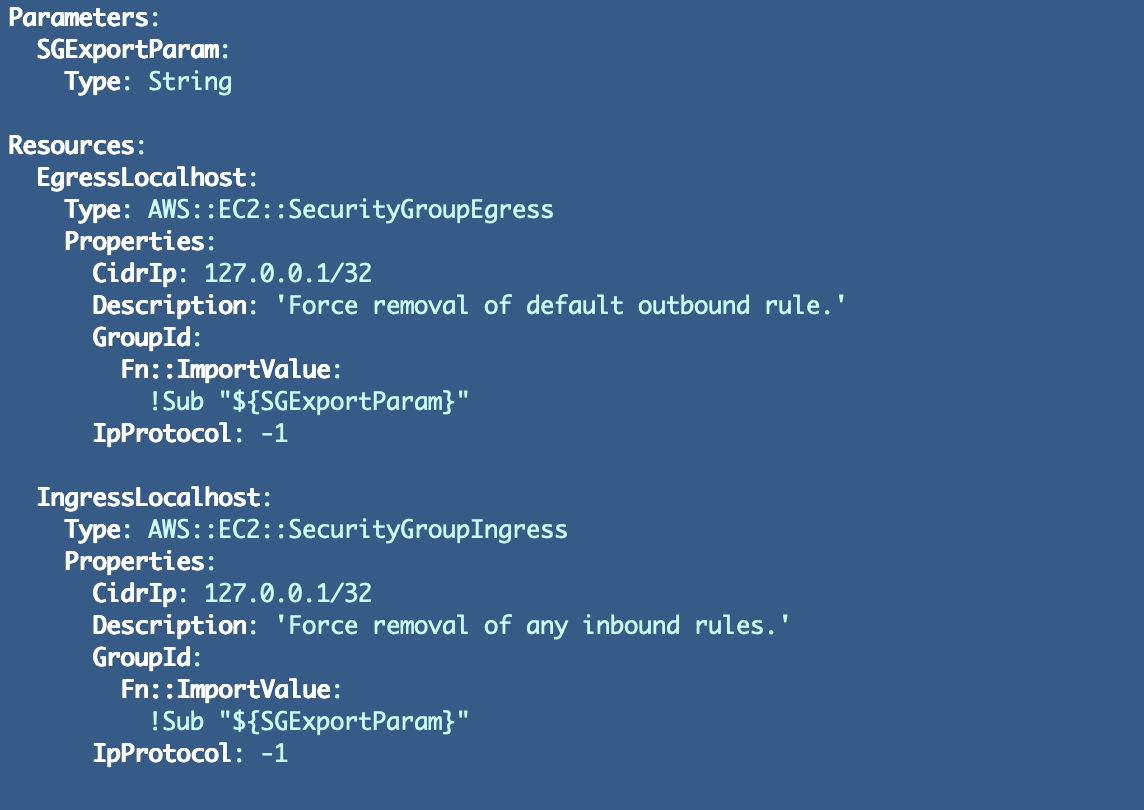Click the EgressLocalhost resource name

tap(142, 177)
